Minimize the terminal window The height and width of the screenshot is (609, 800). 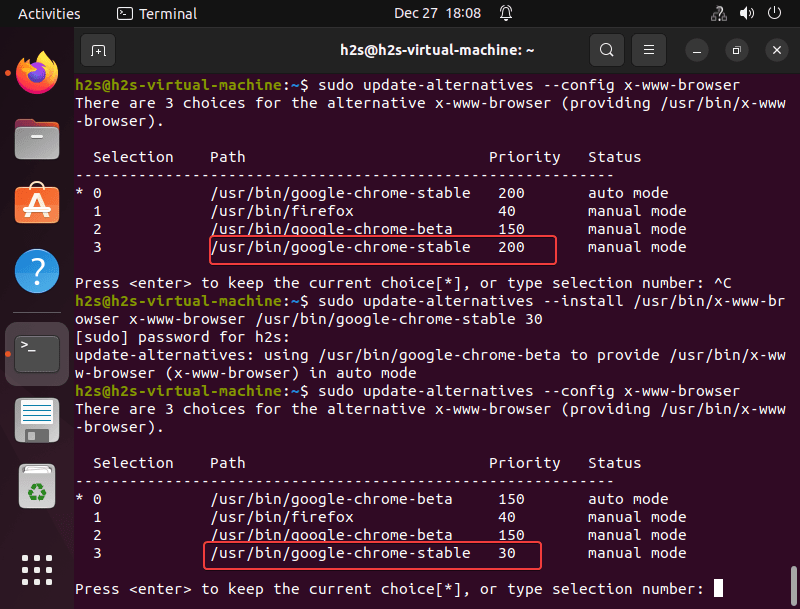click(697, 50)
